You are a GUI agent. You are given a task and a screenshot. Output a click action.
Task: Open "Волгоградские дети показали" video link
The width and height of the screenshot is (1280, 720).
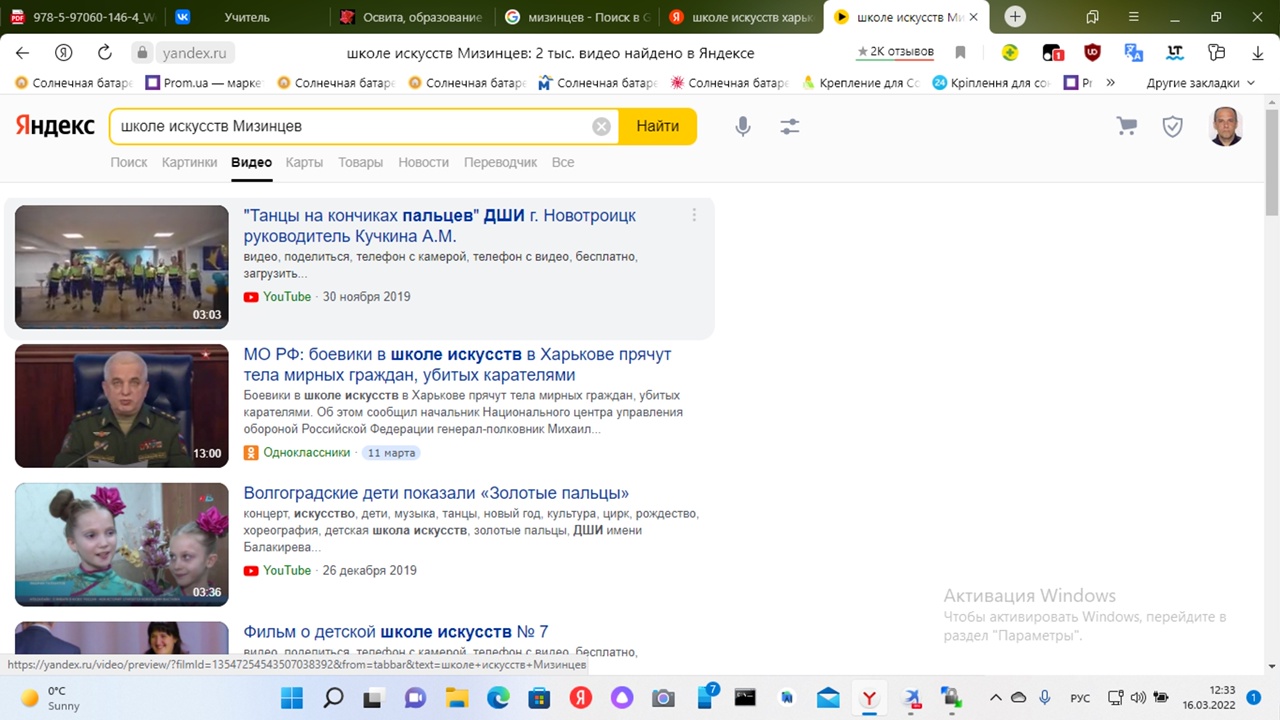tap(436, 493)
